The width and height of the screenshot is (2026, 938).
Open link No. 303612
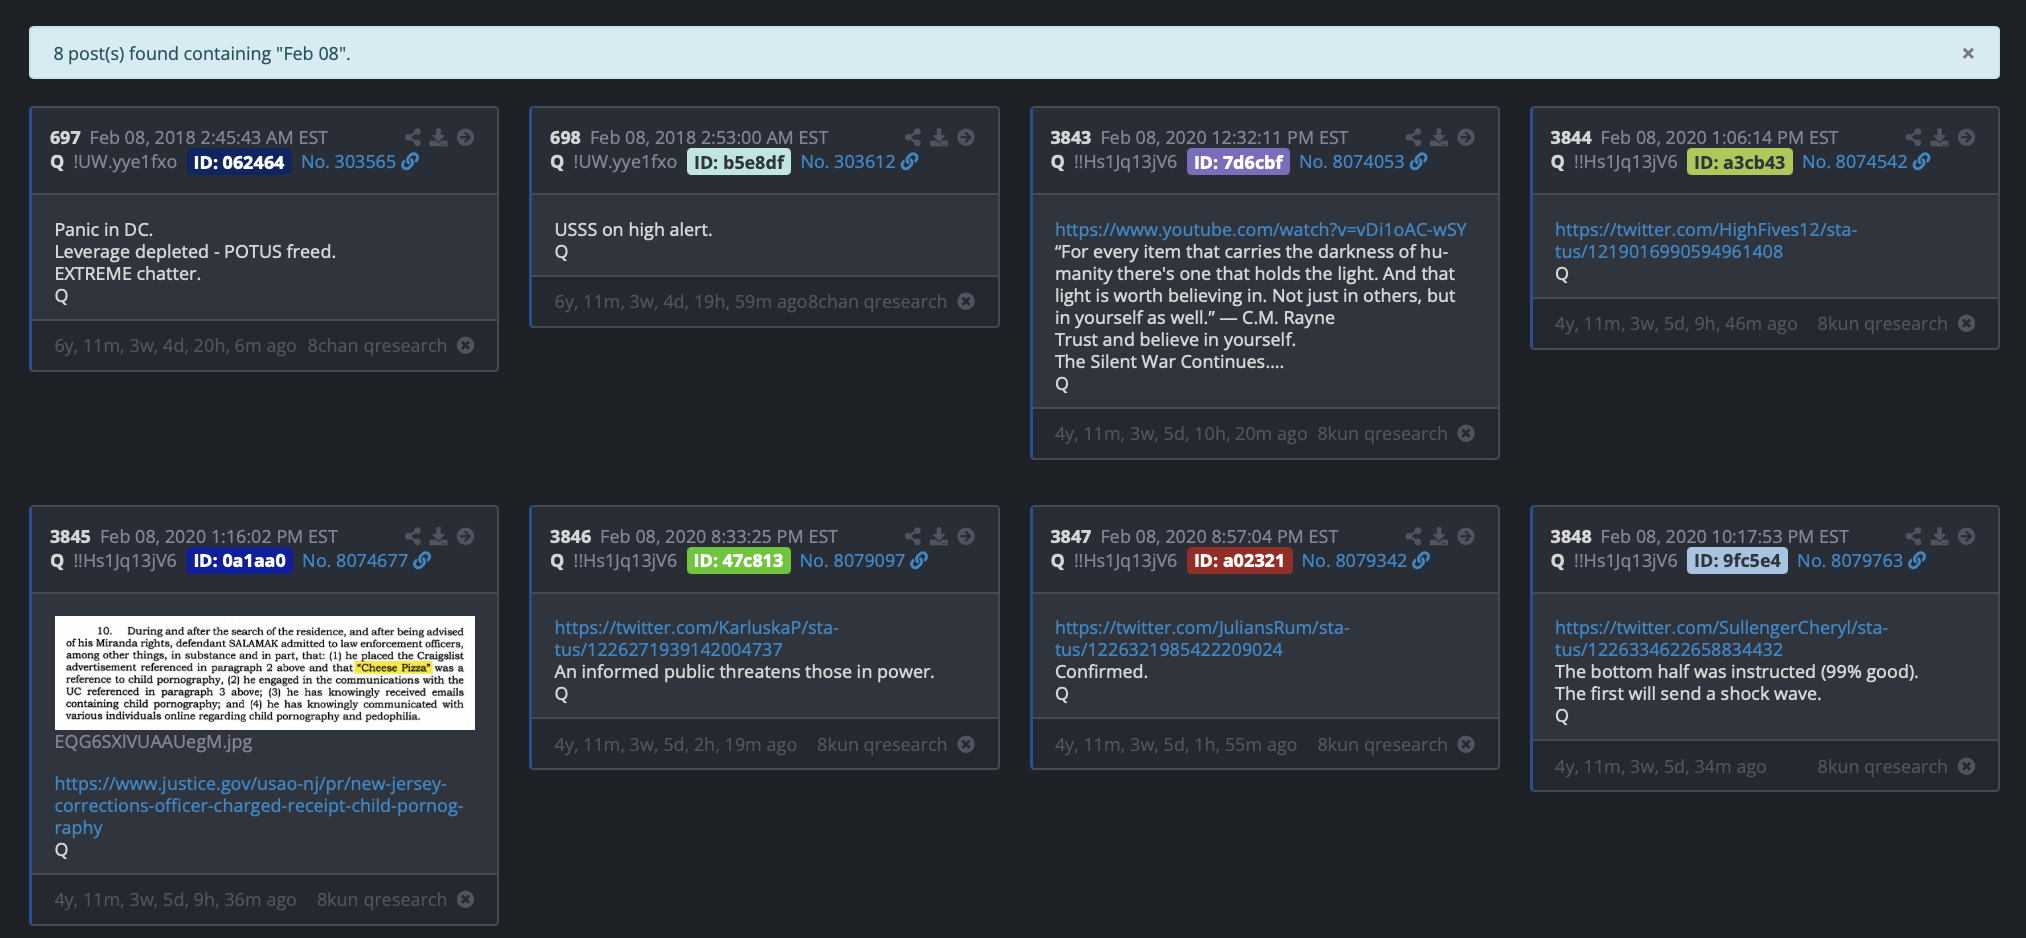click(859, 162)
